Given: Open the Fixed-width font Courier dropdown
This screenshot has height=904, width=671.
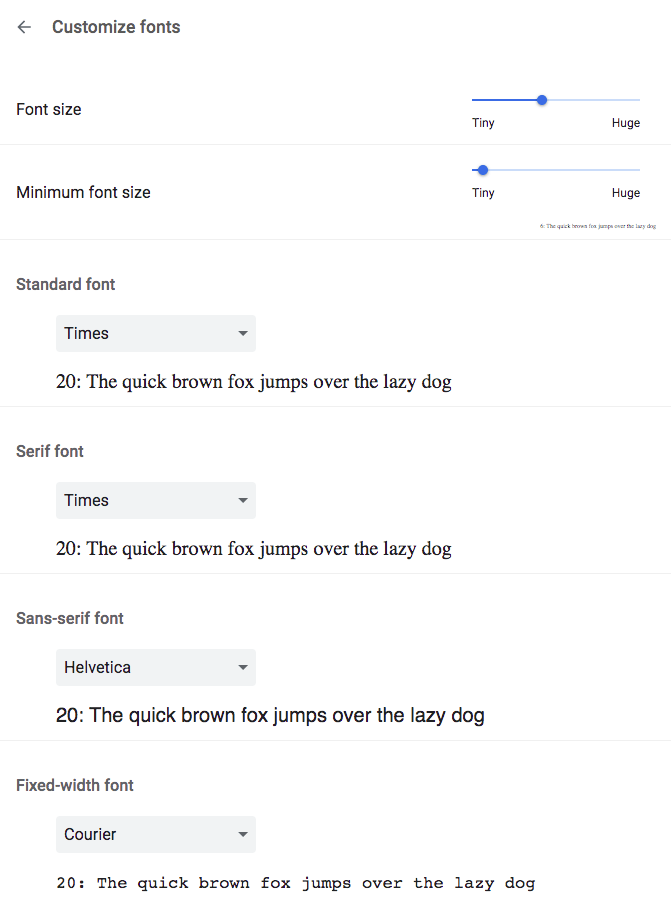Looking at the screenshot, I should [x=156, y=834].
